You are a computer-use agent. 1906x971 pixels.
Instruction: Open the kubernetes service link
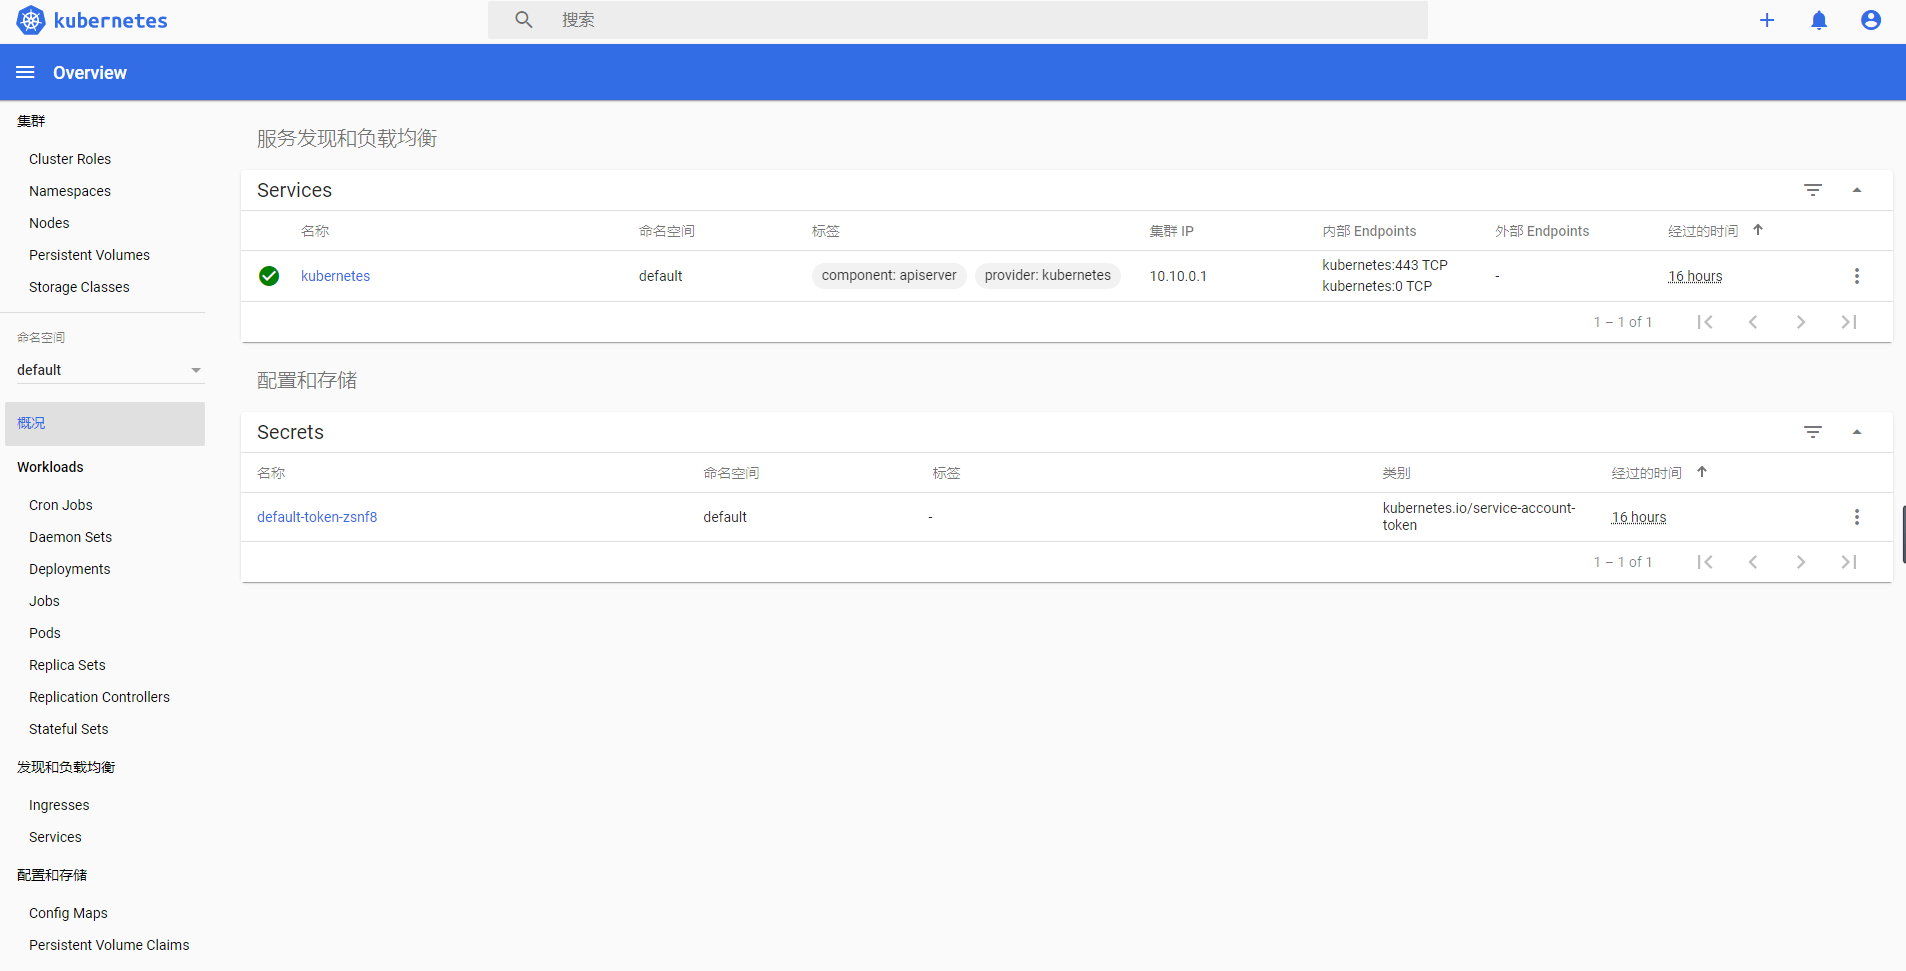pos(335,276)
